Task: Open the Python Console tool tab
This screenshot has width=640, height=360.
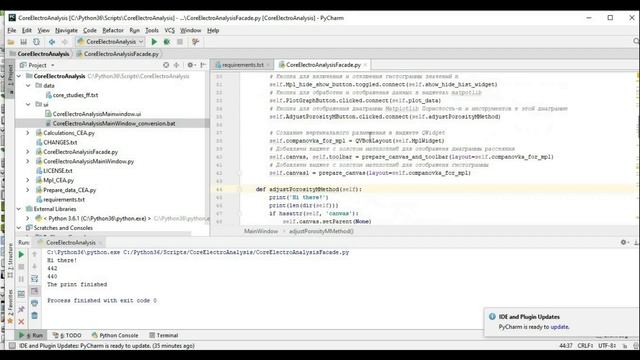Action: (115, 336)
